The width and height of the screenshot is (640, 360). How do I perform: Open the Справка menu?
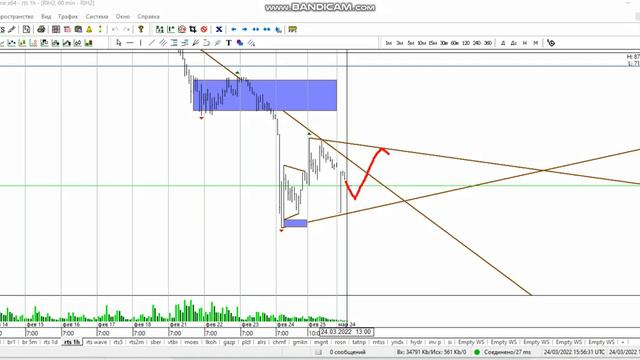coord(148,16)
